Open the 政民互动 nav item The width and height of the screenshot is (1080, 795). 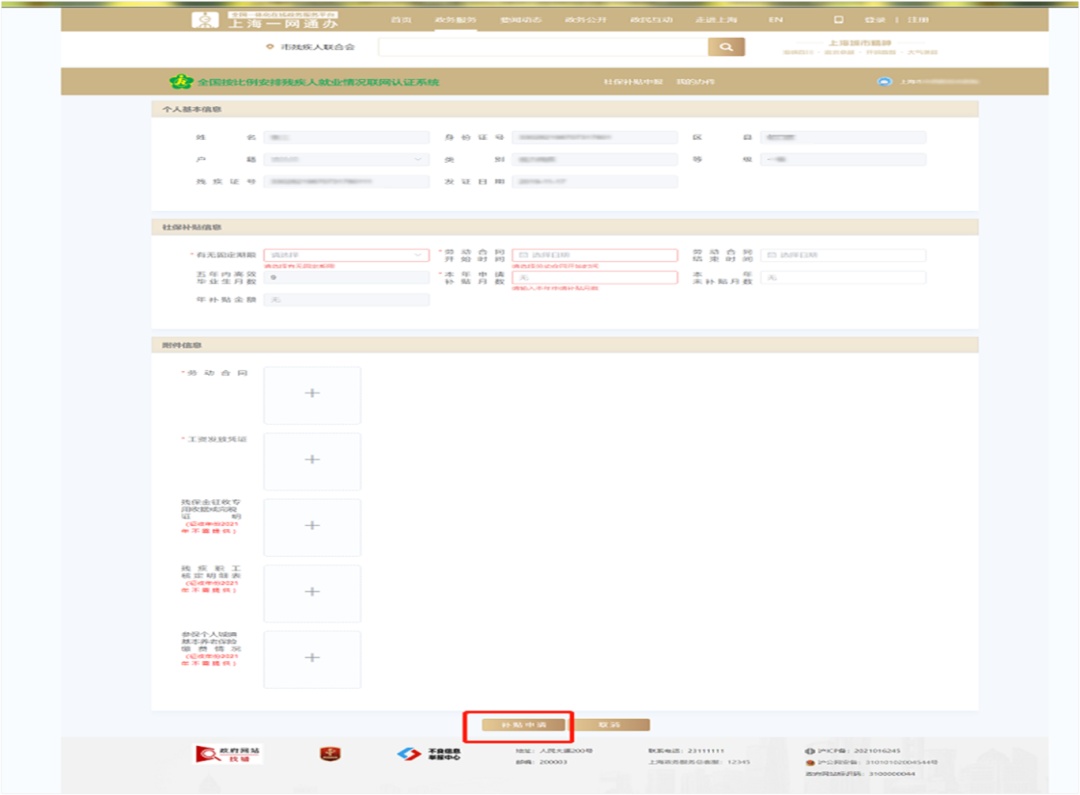pos(651,20)
